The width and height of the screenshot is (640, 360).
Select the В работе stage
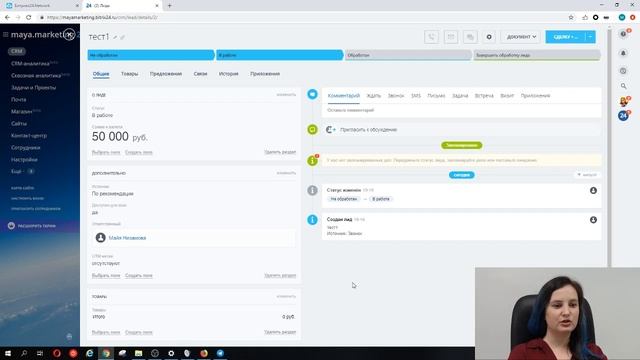279,55
